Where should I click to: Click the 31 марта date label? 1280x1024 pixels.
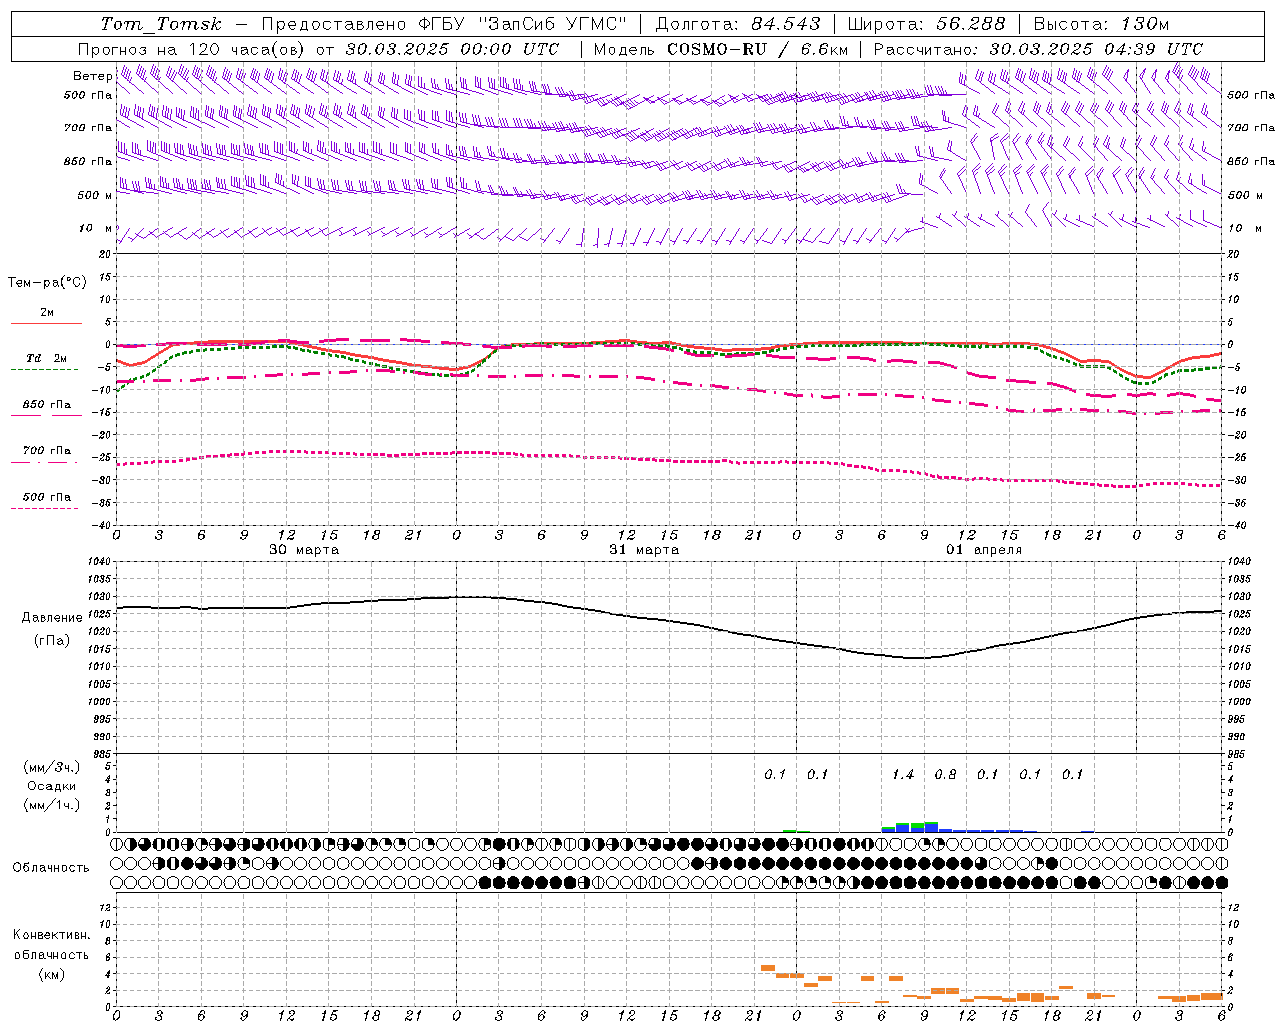pos(644,550)
